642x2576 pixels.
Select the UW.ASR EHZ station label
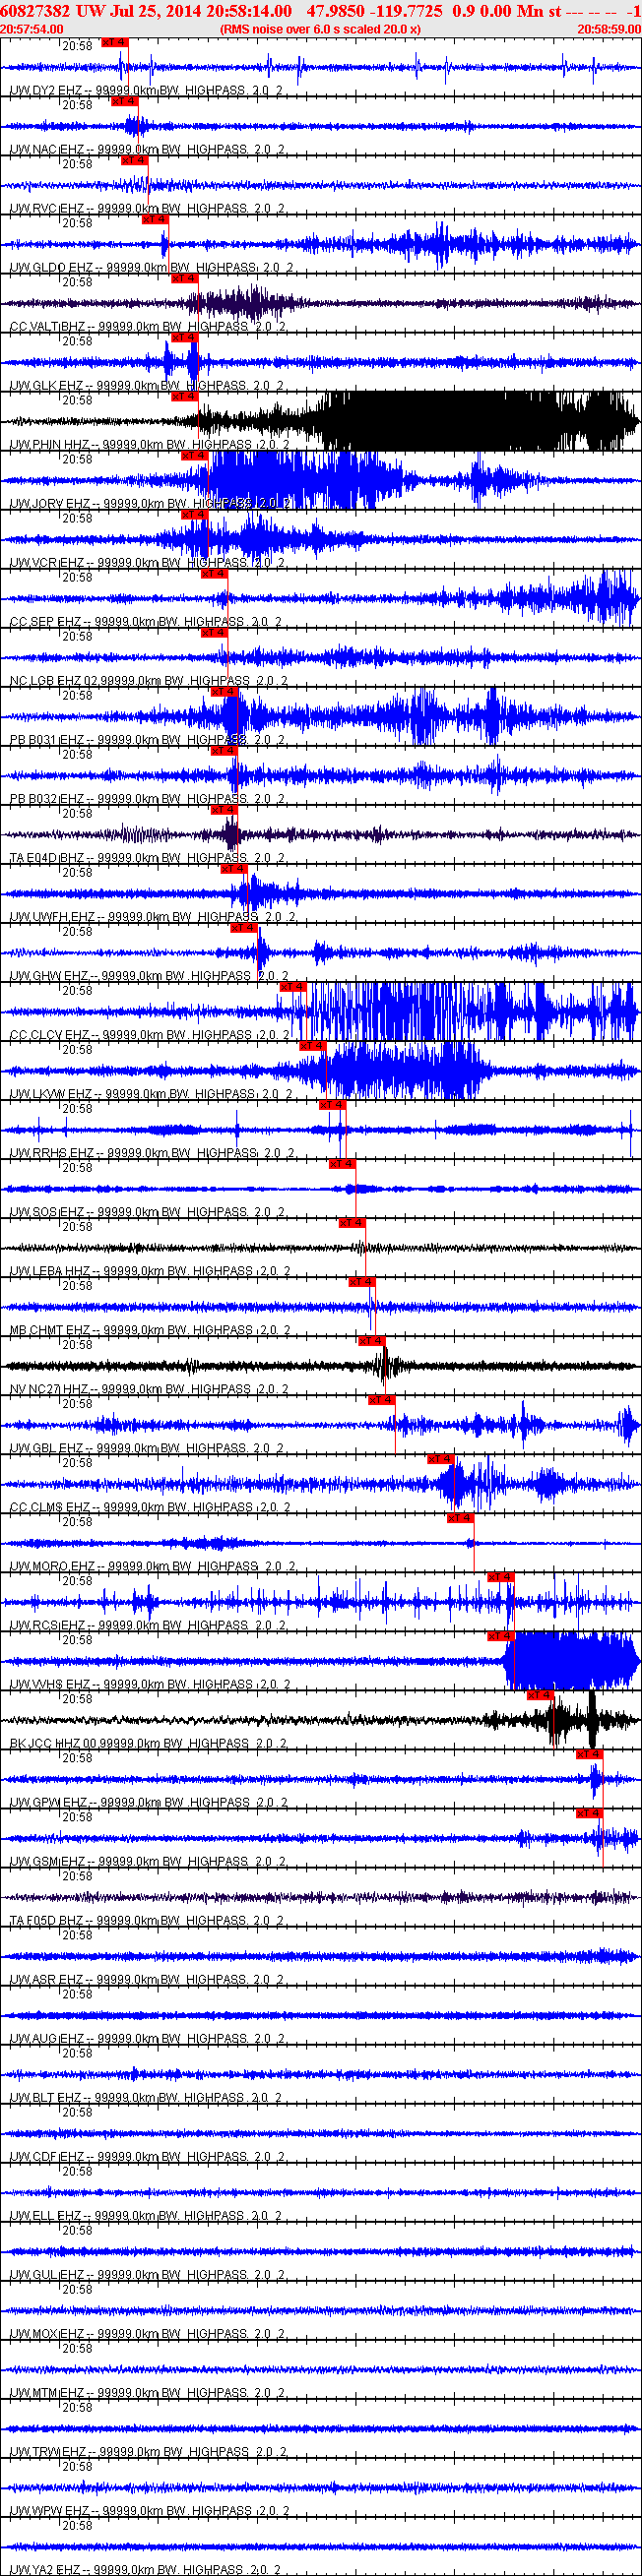coord(146,1979)
